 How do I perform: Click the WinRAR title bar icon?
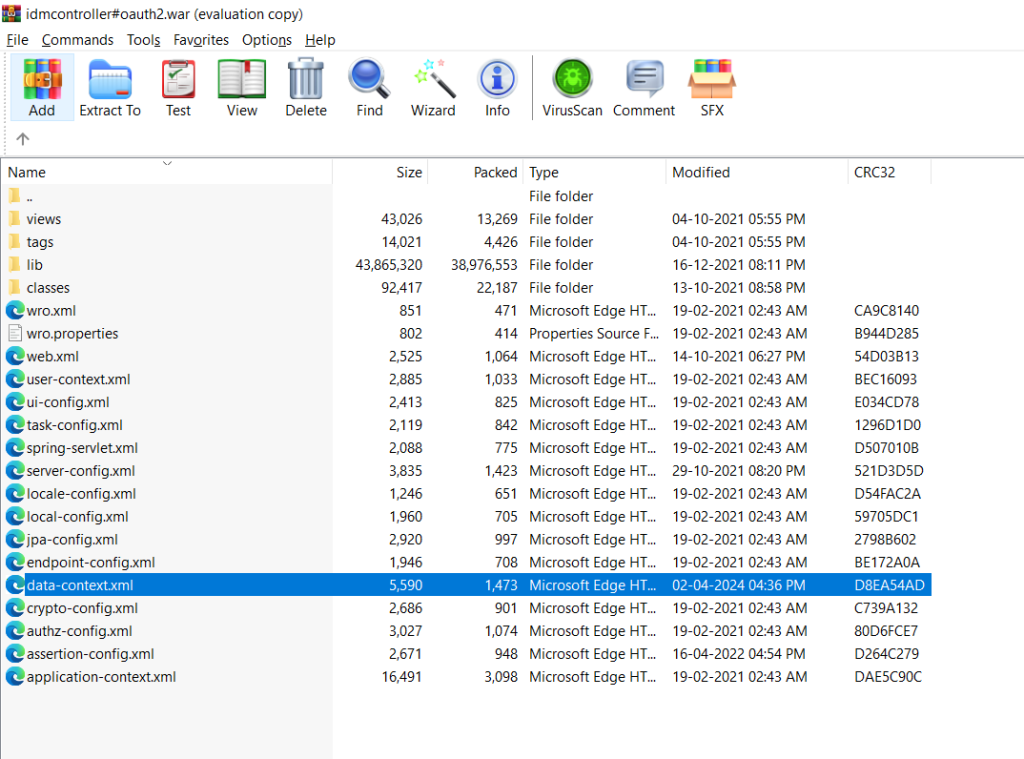pos(11,13)
